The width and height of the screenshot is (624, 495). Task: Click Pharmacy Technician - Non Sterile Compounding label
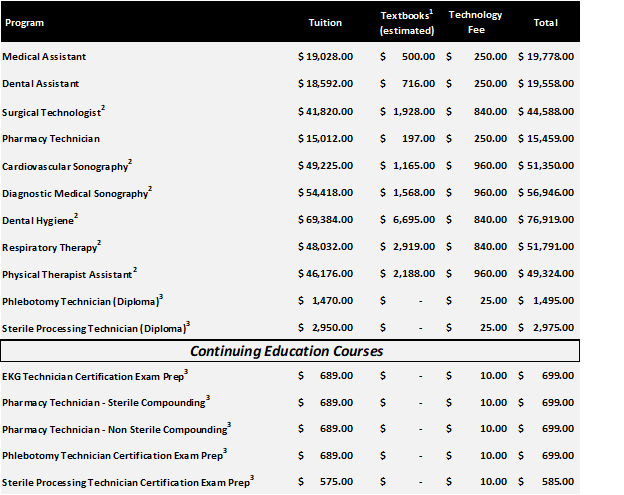click(x=117, y=429)
